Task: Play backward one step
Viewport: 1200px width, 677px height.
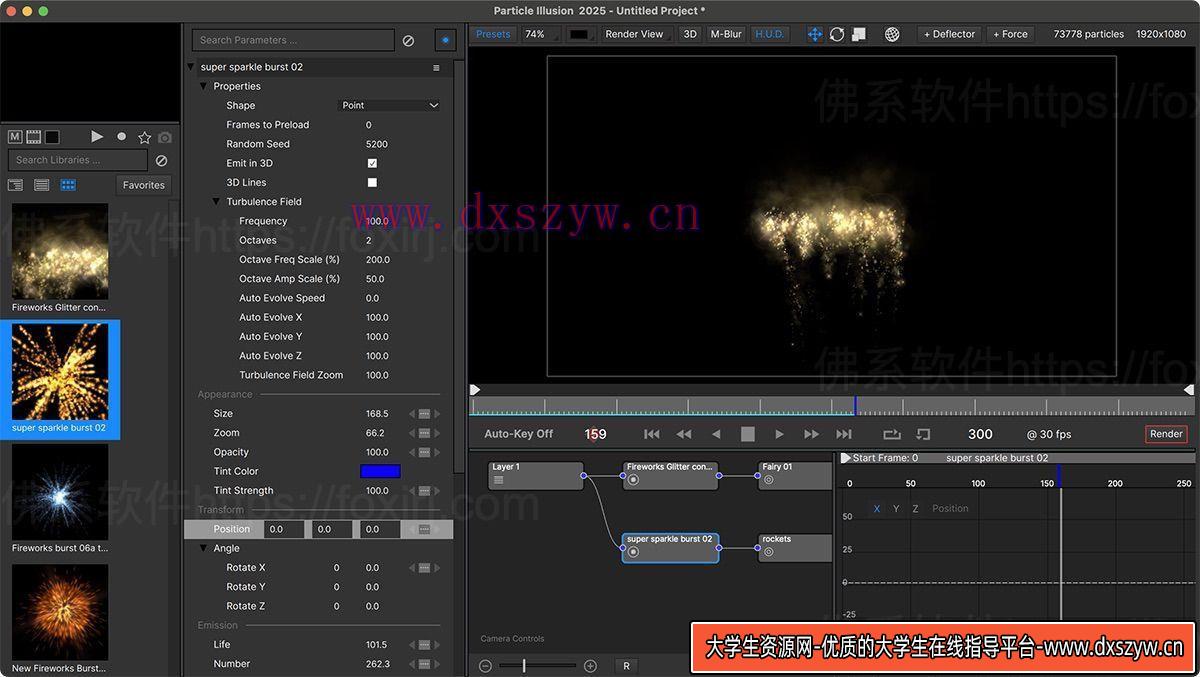Action: pos(715,434)
